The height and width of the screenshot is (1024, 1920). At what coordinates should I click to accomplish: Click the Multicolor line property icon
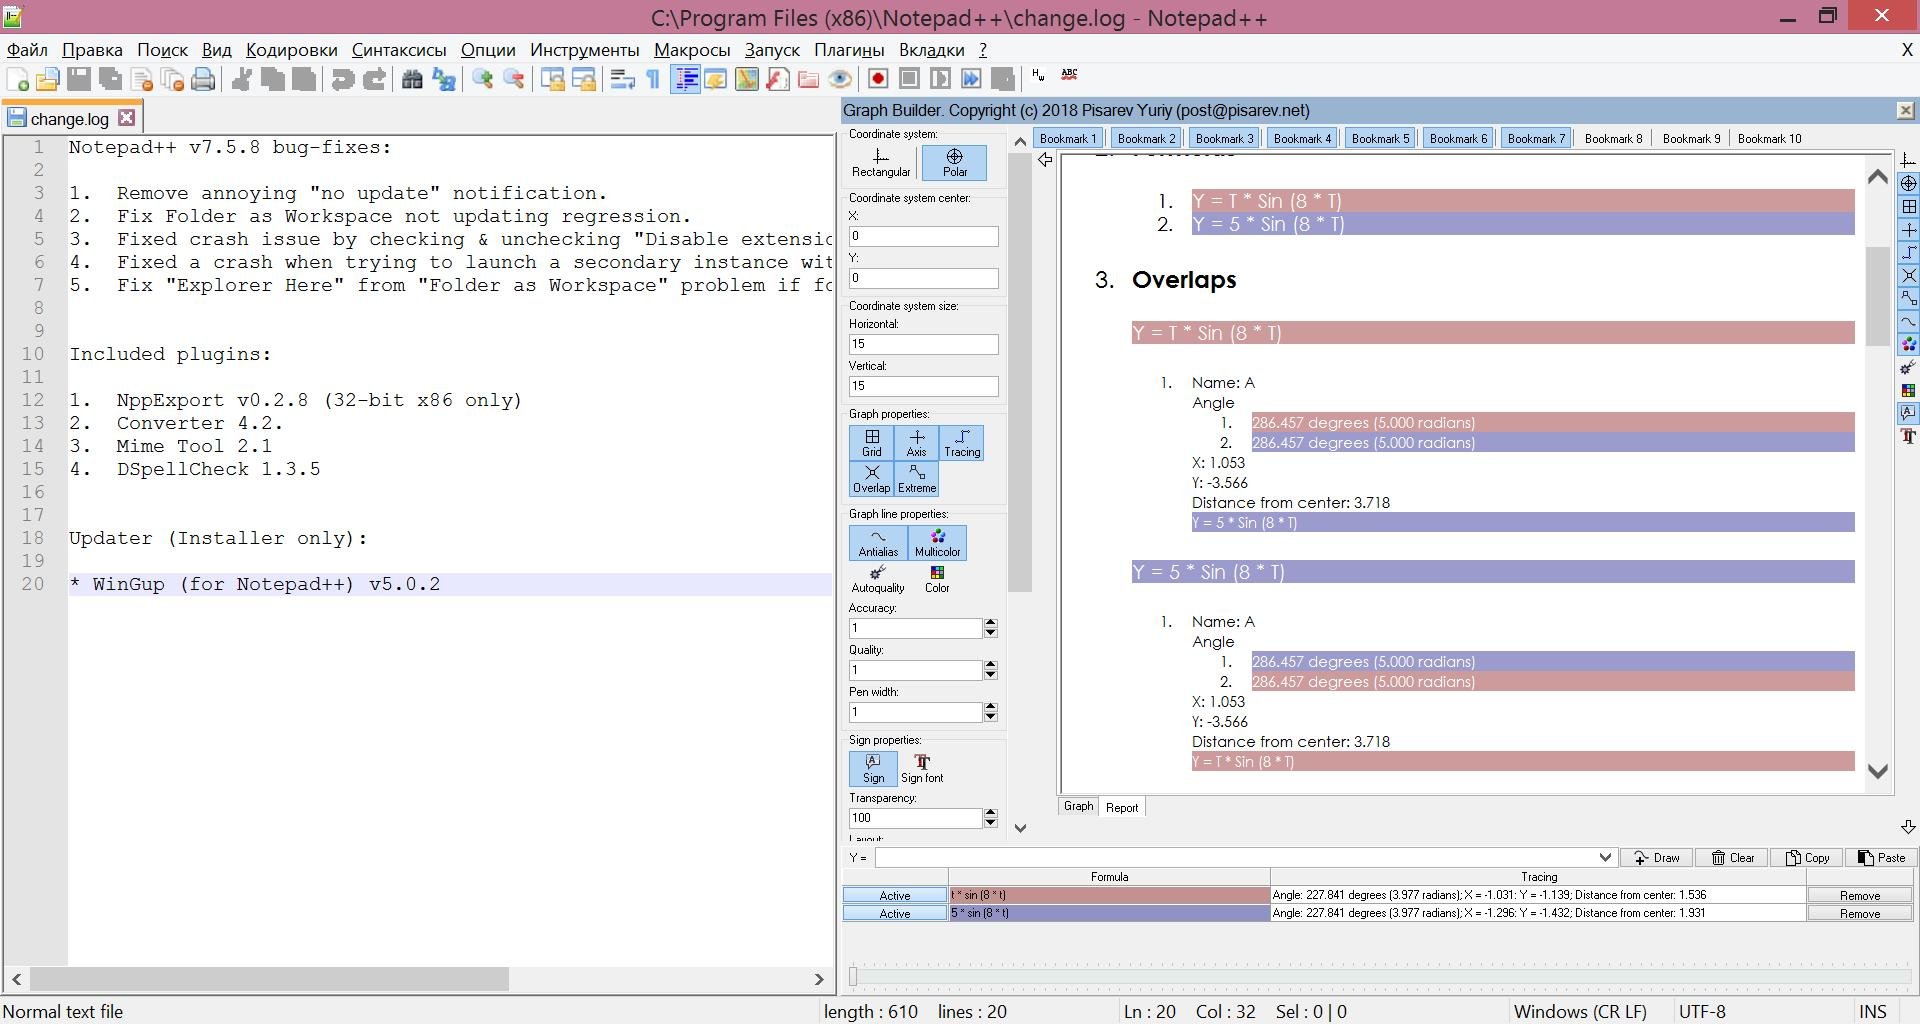[x=936, y=543]
